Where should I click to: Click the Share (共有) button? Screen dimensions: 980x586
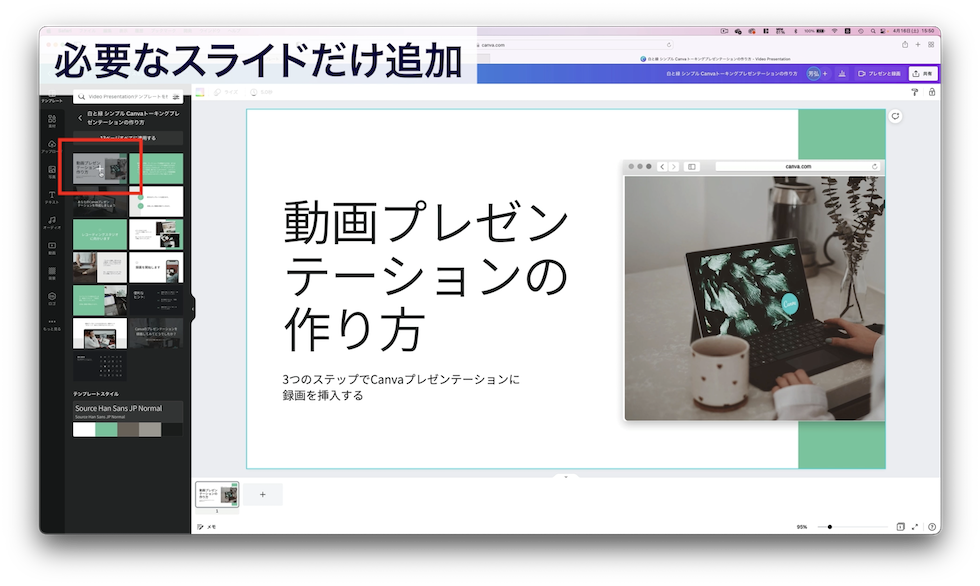[922, 74]
